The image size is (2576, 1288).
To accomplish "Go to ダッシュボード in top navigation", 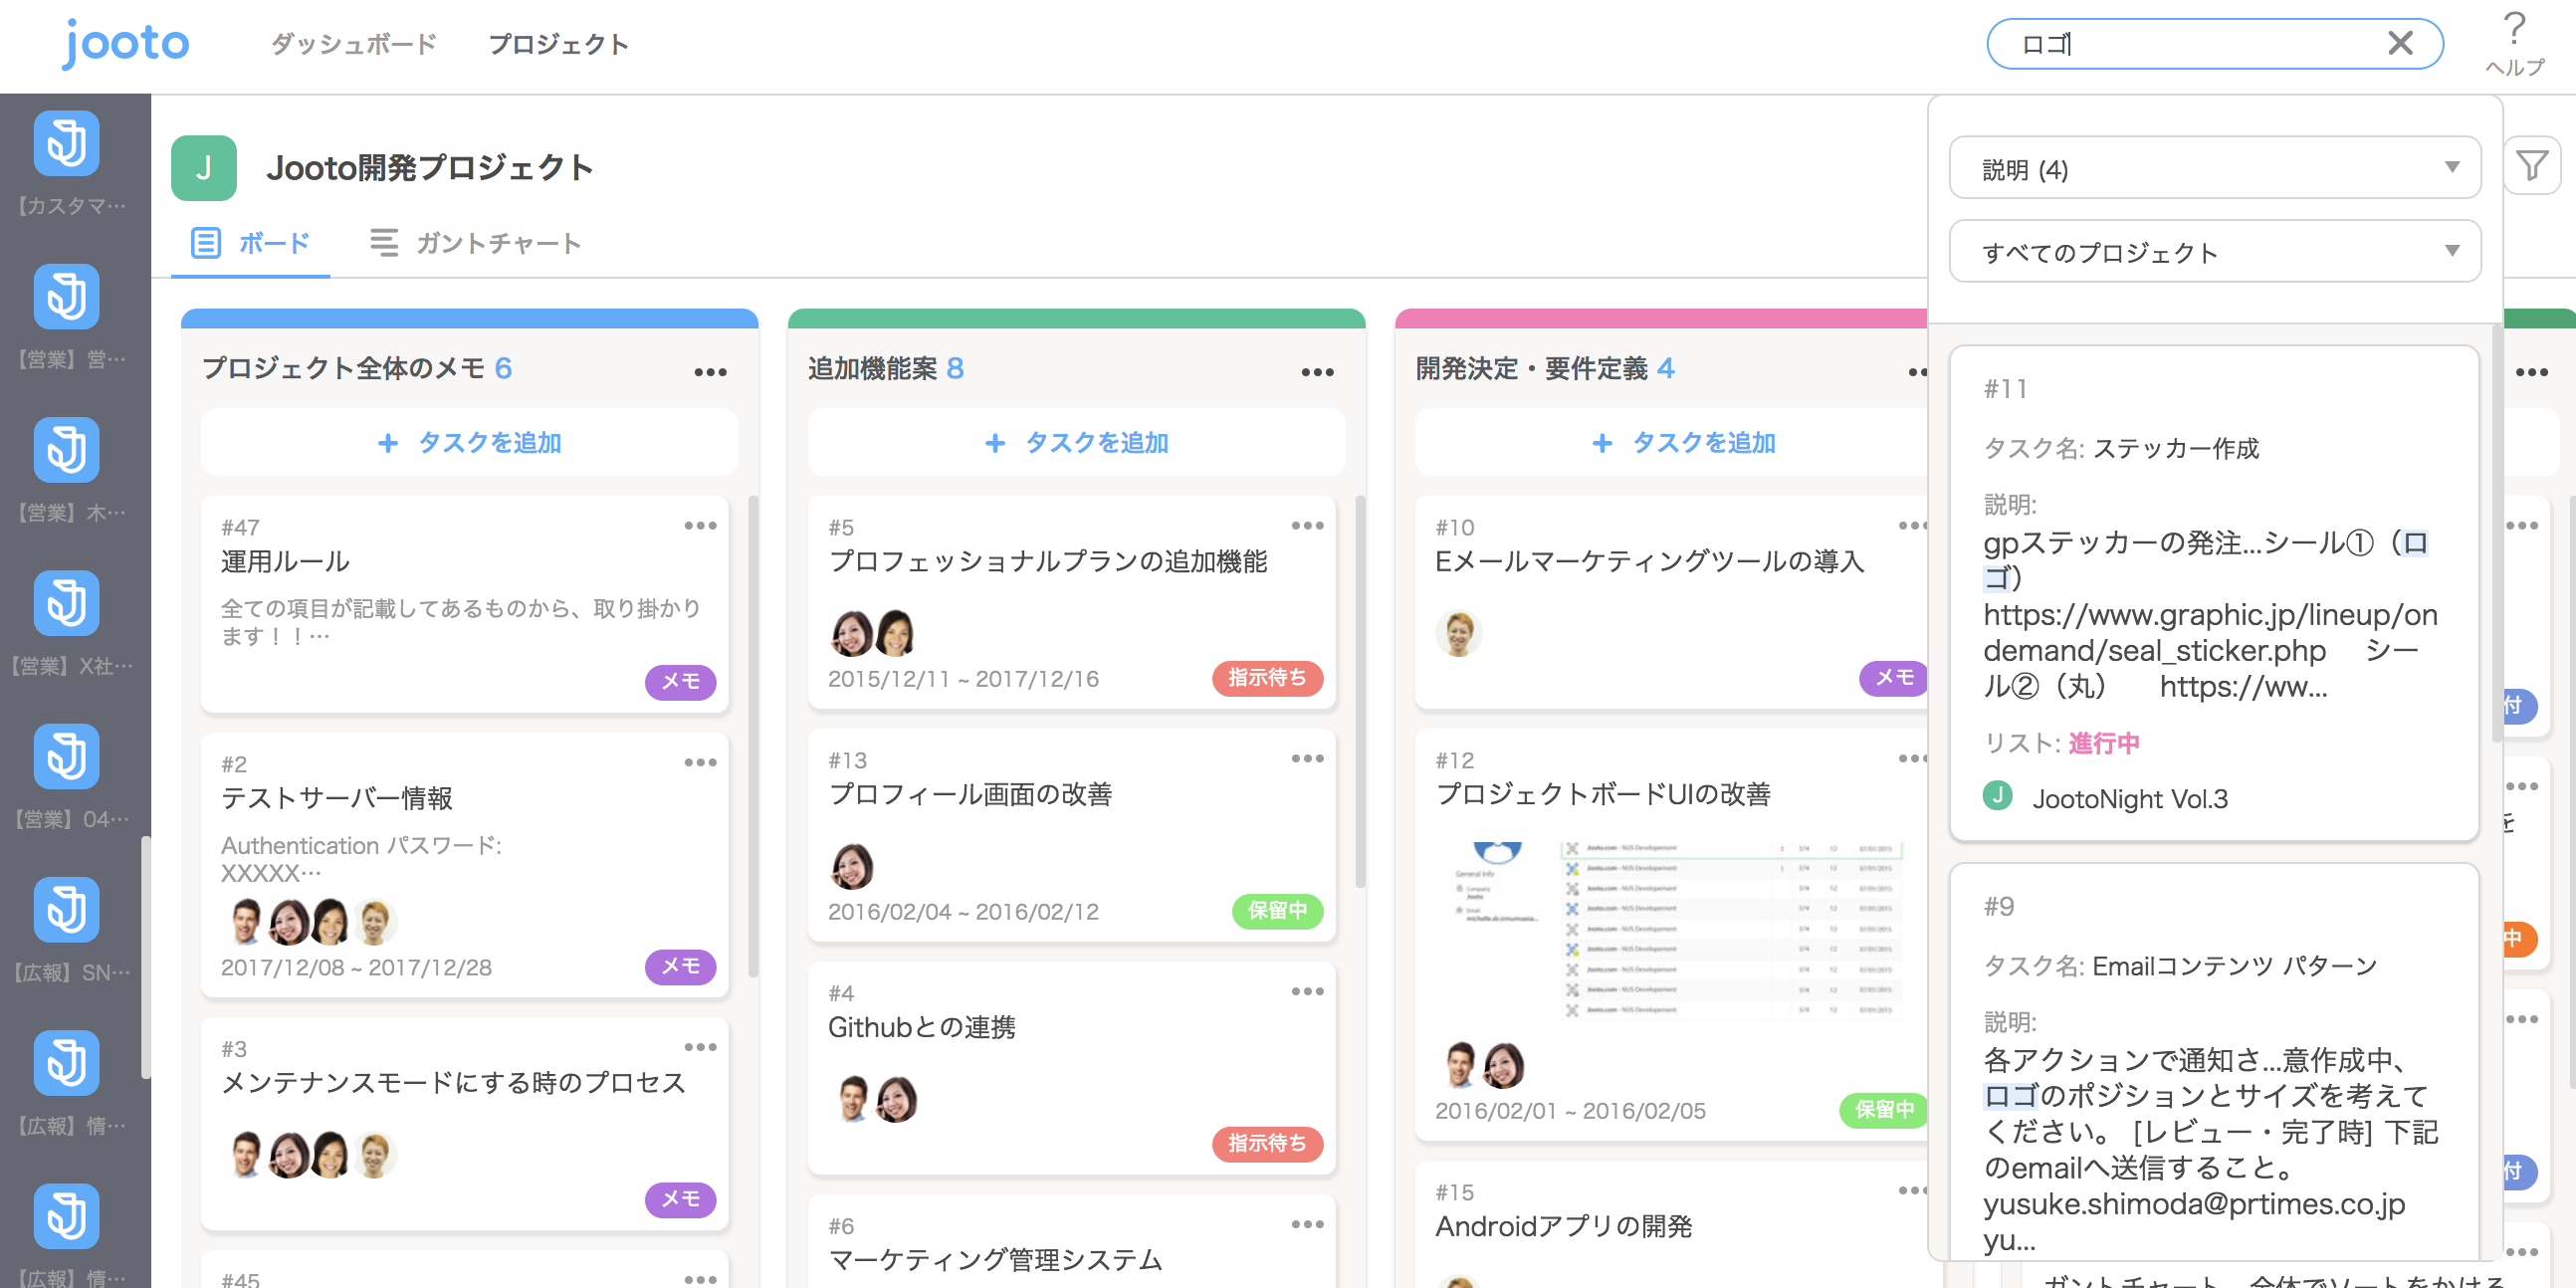I will pyautogui.click(x=354, y=44).
